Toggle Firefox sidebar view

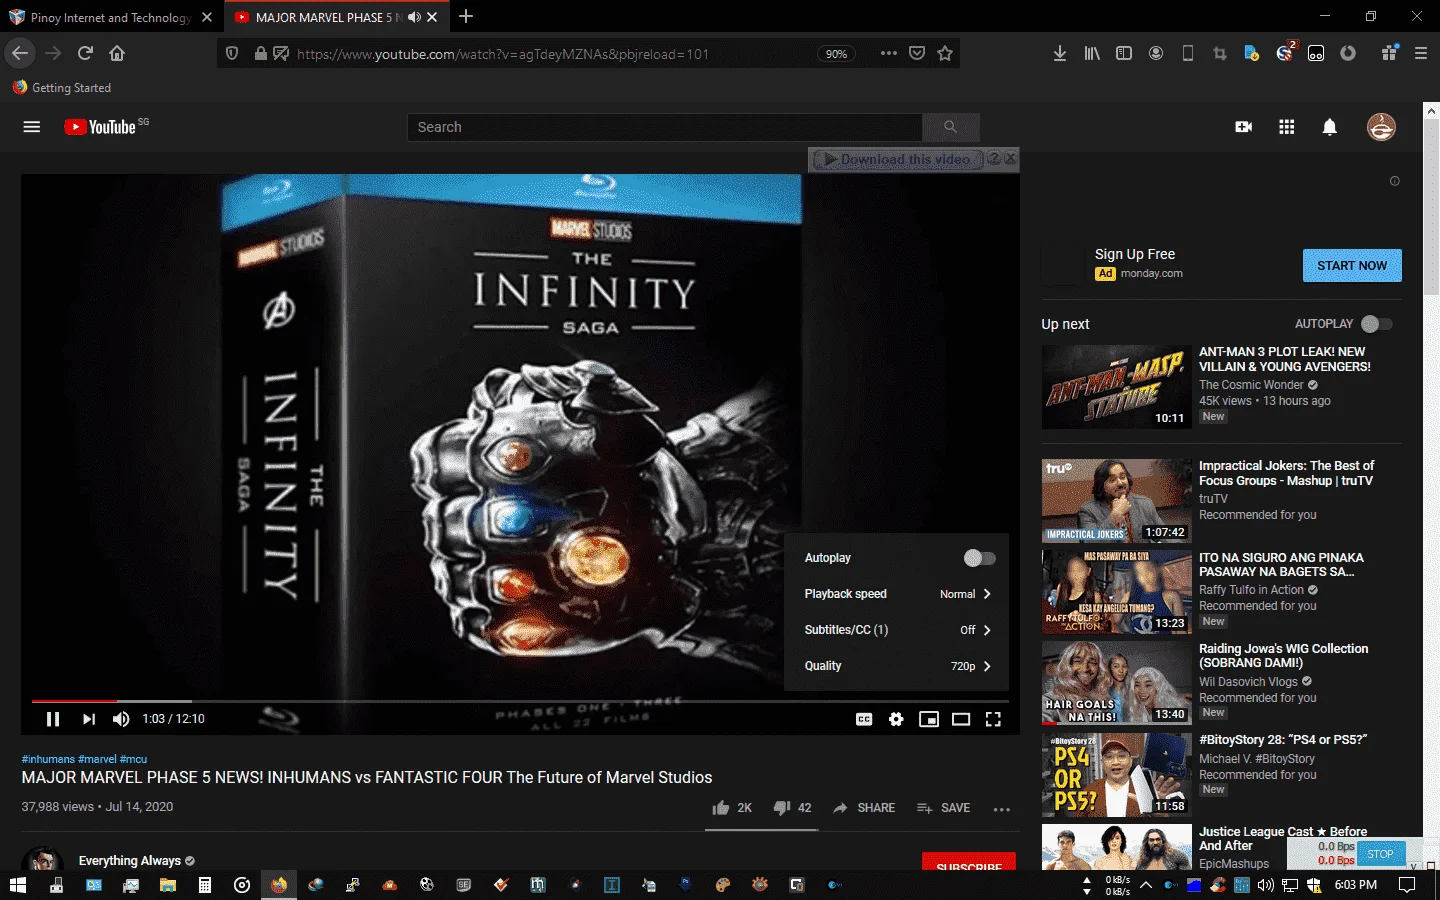click(1124, 53)
